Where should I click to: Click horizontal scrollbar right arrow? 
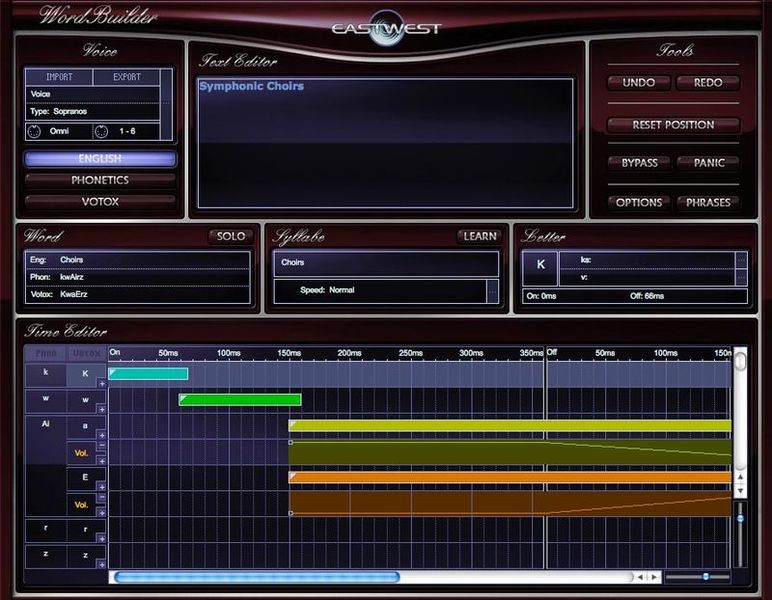click(654, 577)
